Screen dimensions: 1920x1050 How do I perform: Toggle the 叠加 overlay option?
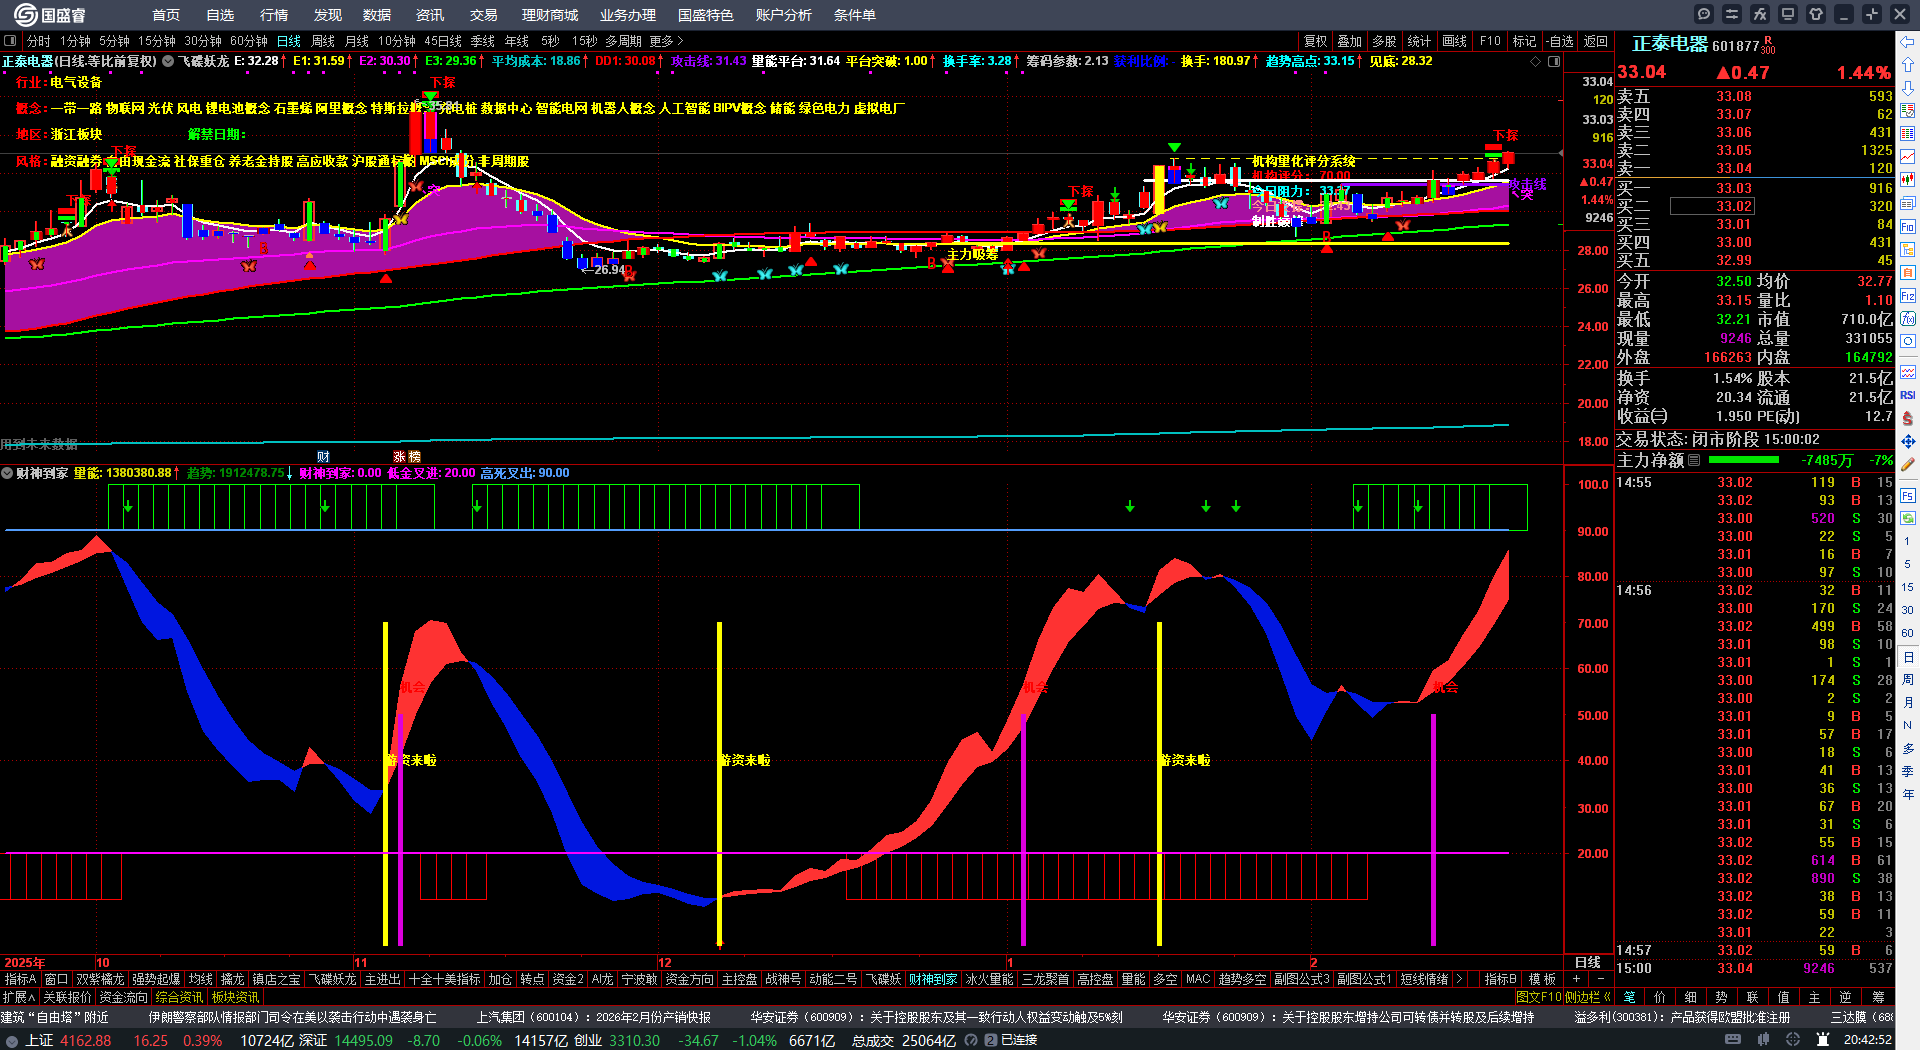[1350, 41]
